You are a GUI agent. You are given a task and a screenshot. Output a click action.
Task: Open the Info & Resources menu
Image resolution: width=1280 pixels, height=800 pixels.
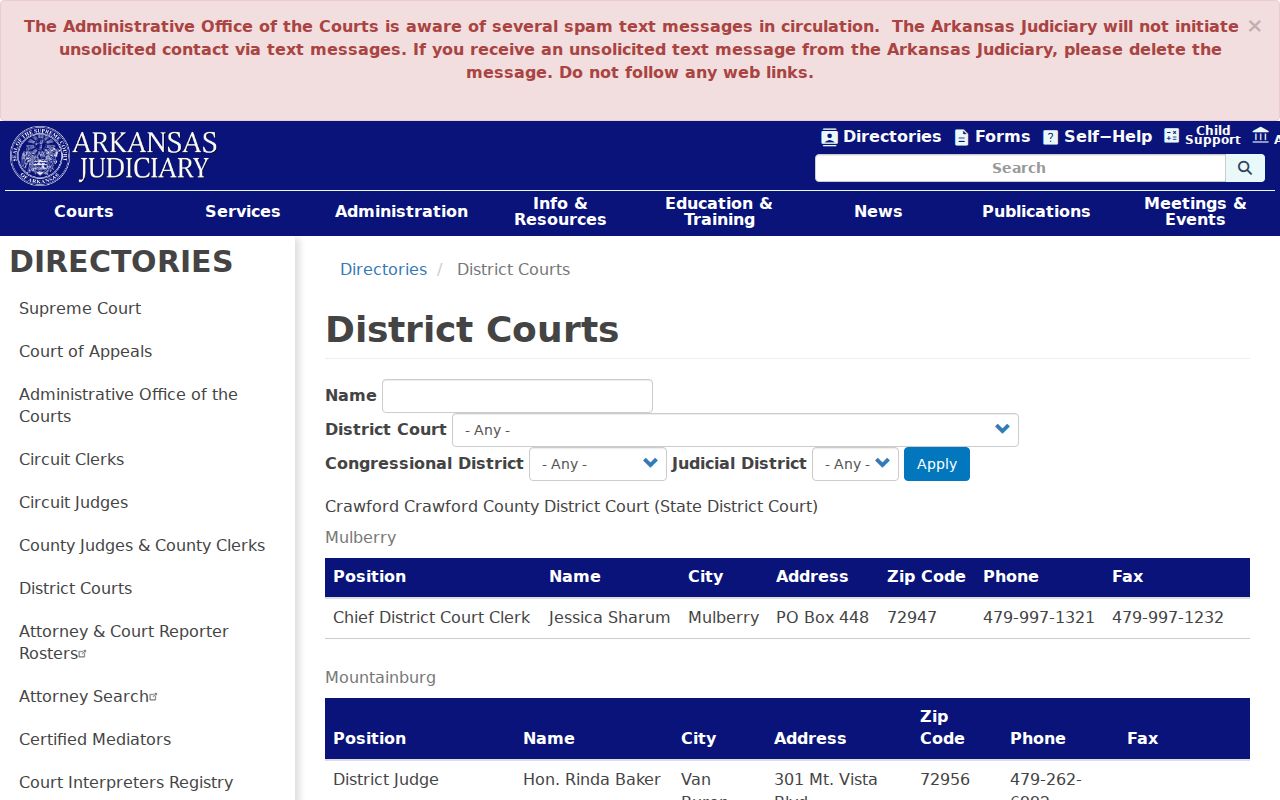pyautogui.click(x=560, y=211)
